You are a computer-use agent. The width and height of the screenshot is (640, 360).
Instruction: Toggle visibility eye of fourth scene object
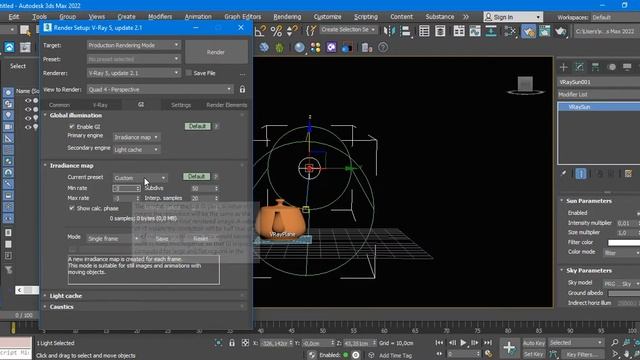[x=28, y=127]
